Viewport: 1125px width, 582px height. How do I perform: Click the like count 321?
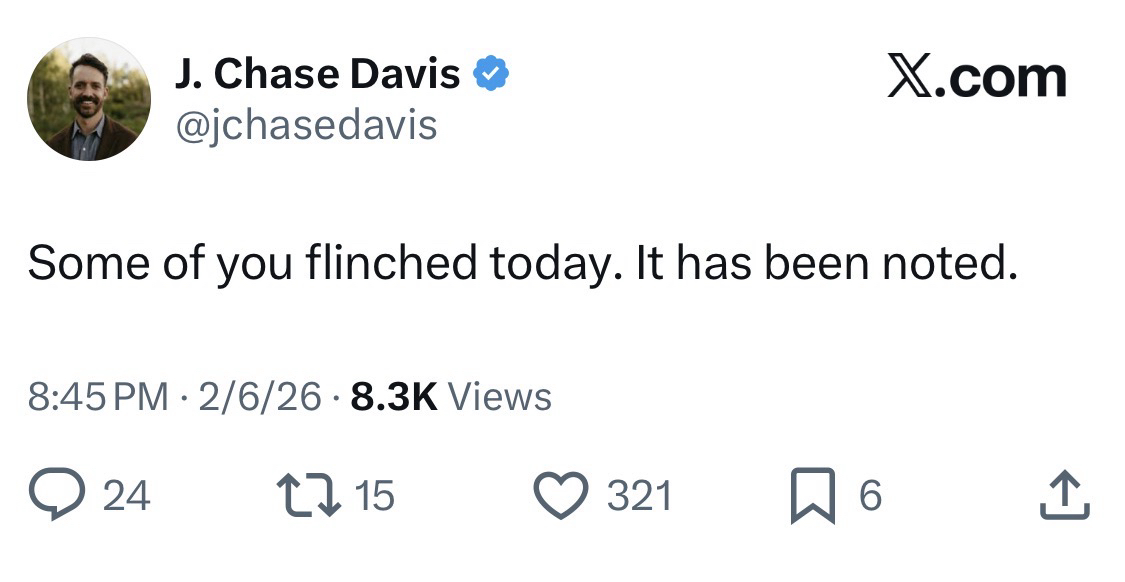(x=640, y=496)
